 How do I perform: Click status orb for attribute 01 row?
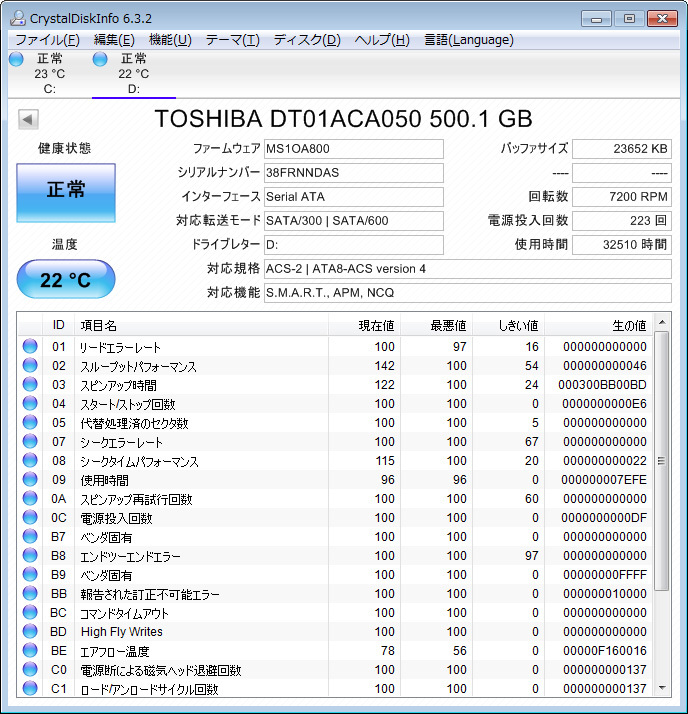(x=30, y=347)
